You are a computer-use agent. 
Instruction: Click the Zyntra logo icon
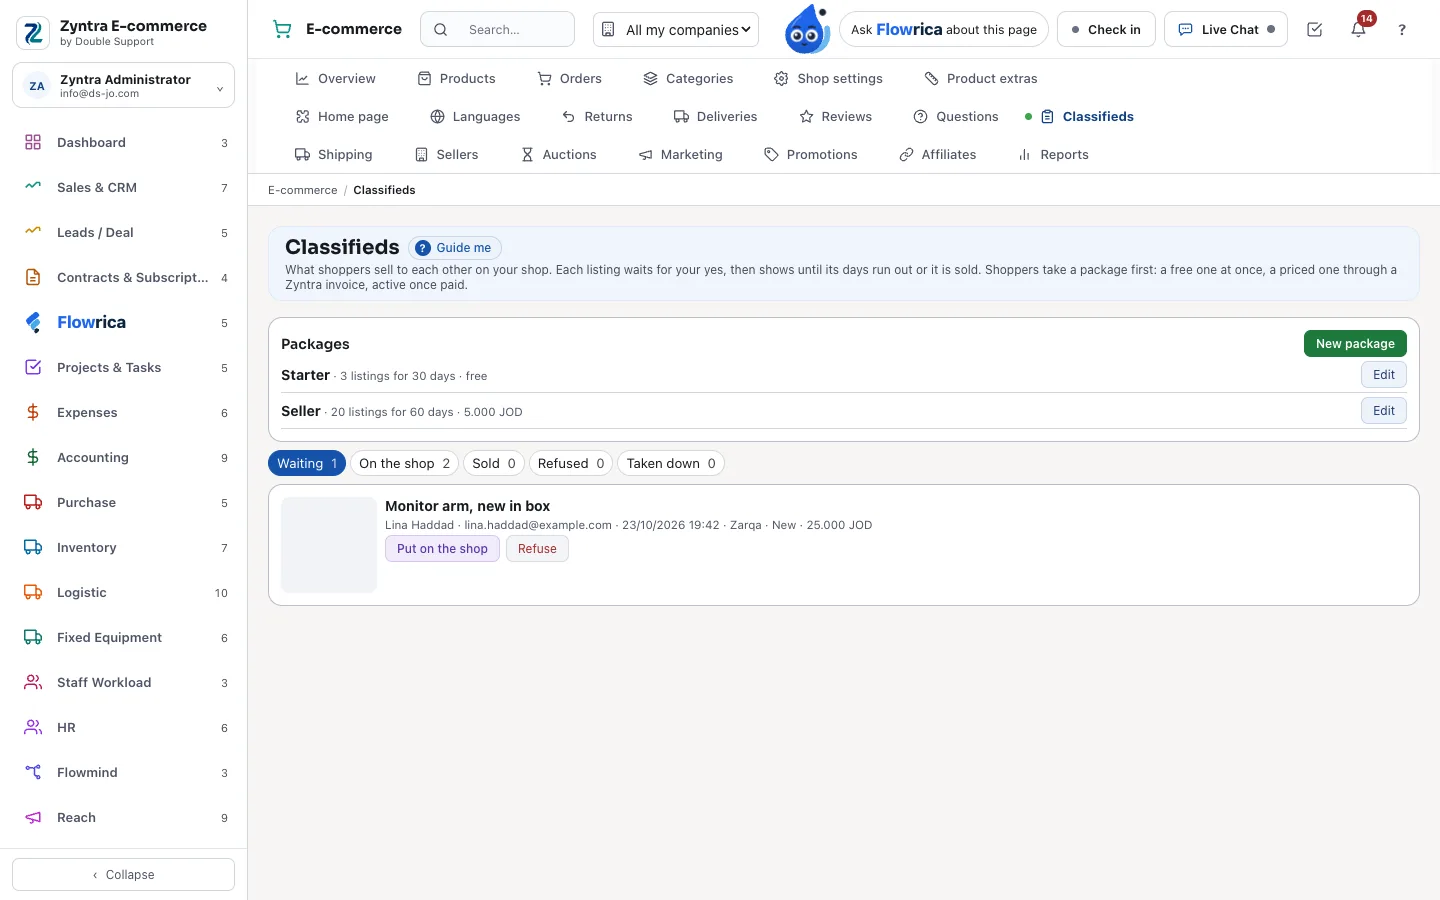pos(33,33)
